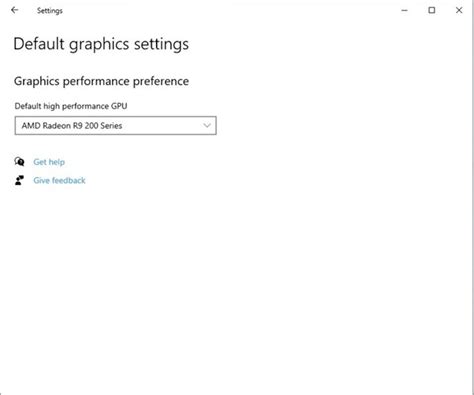Click the empty title bar area between Settings and minimize
Viewport: 474px width, 395px height.
[x=230, y=10]
